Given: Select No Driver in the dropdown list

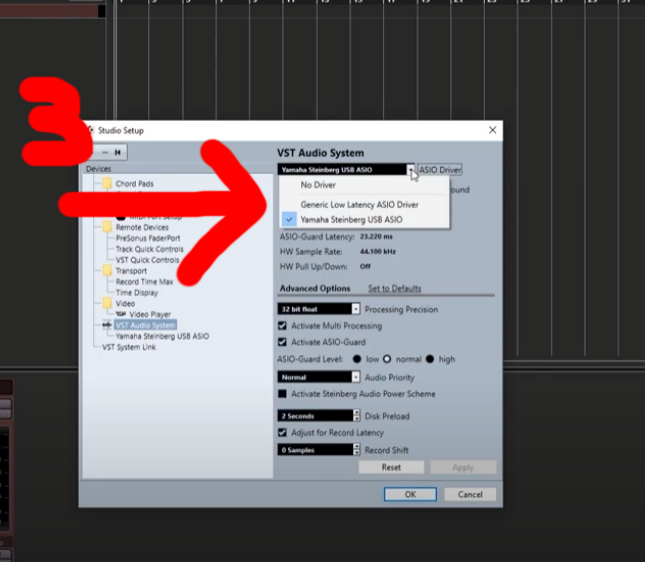Looking at the screenshot, I should tap(318, 185).
